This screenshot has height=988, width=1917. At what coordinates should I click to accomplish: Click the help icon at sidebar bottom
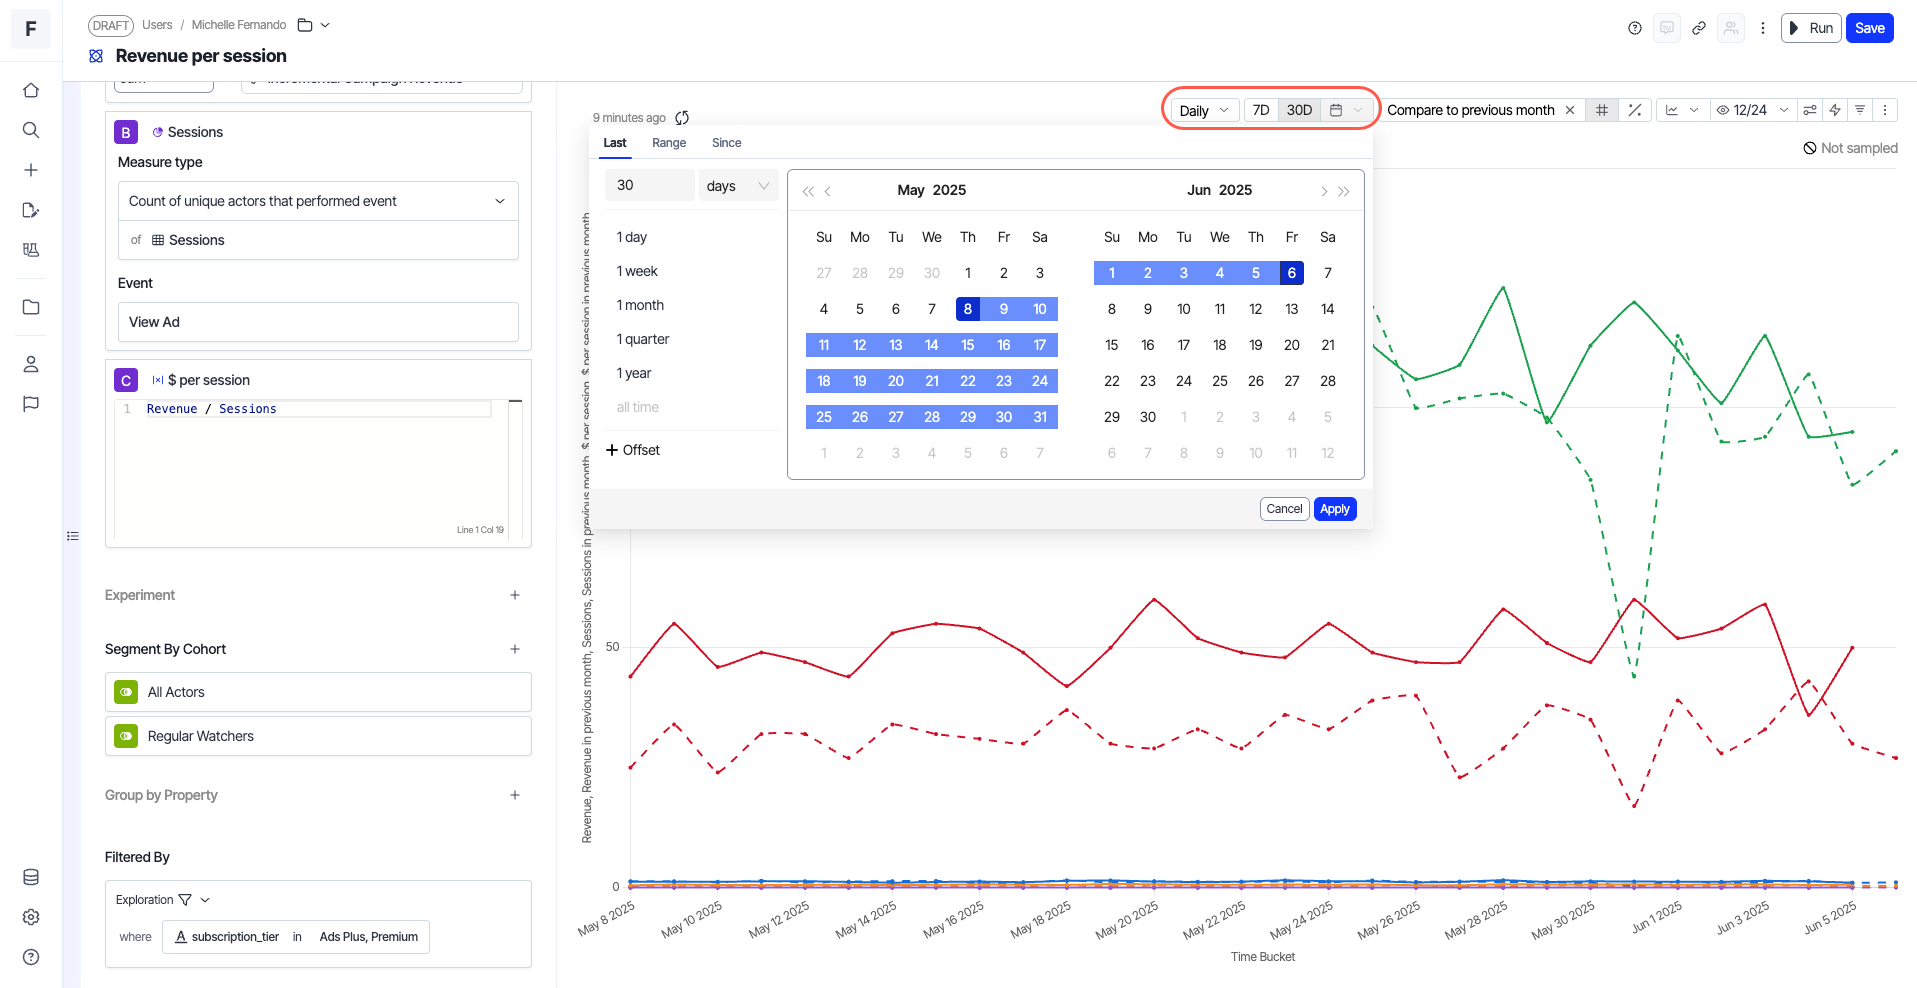click(x=31, y=957)
